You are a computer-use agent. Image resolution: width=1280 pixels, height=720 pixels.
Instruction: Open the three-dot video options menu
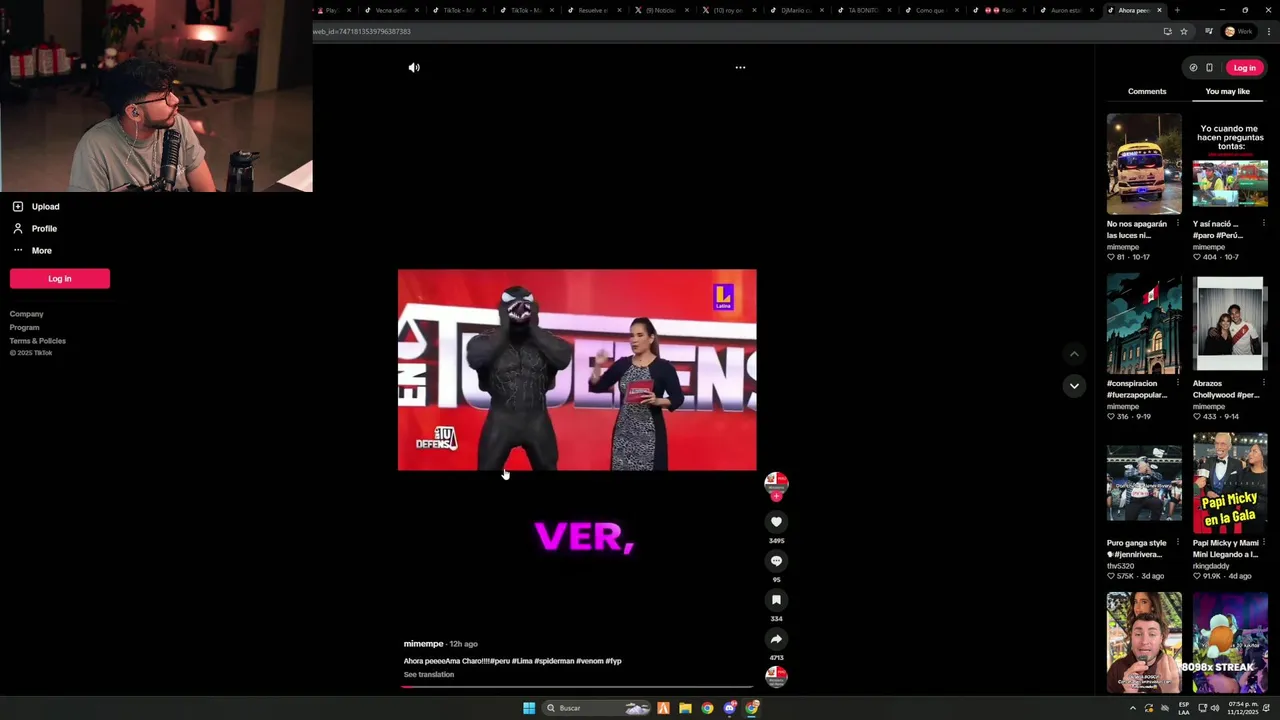(x=740, y=68)
